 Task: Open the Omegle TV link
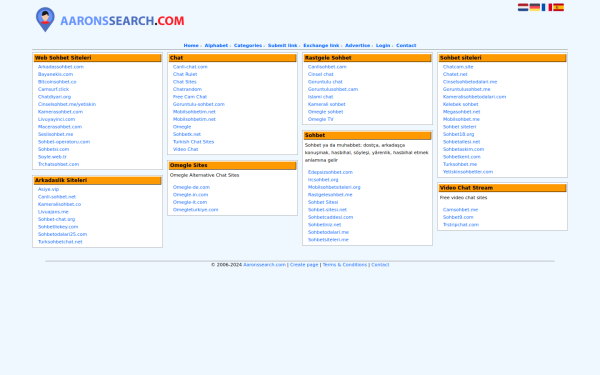coord(320,119)
